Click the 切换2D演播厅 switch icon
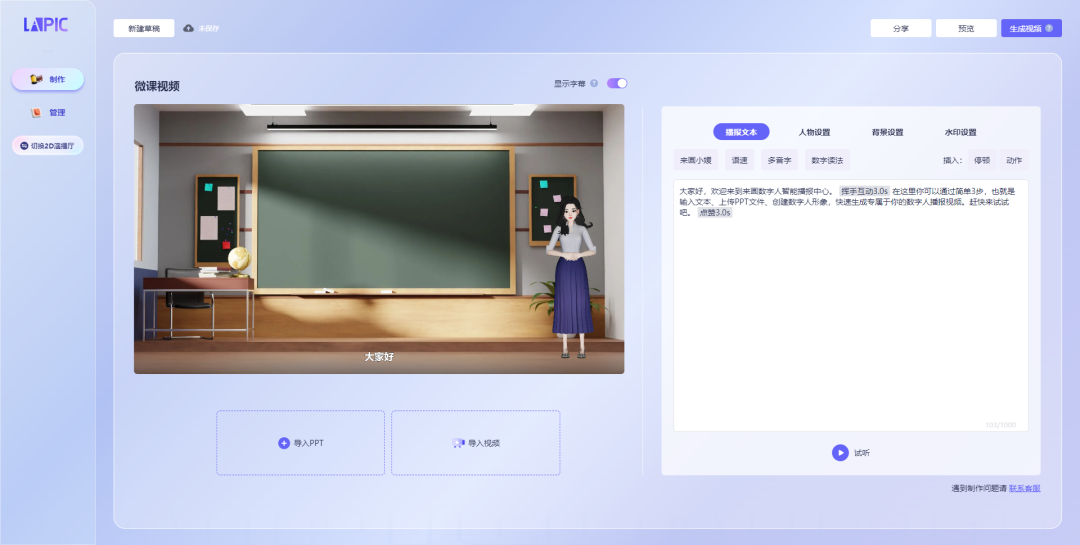Viewport: 1080px width, 545px height. (24, 146)
